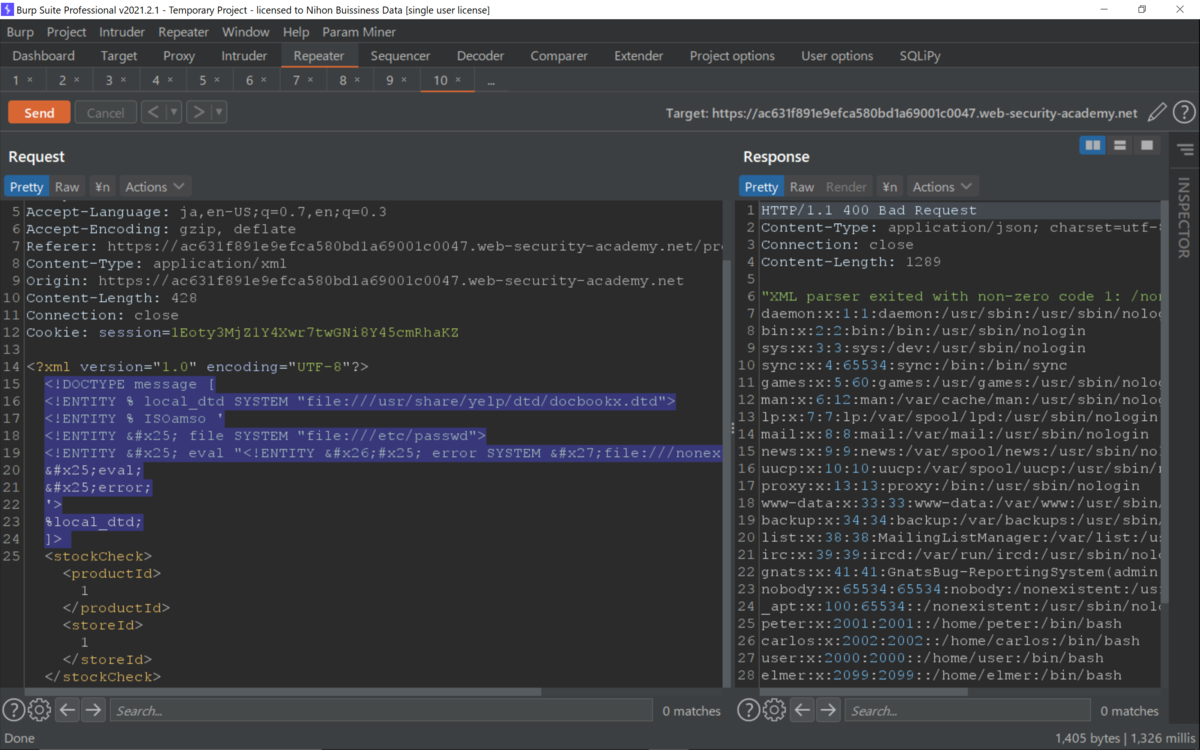The image size is (1200, 750).
Task: Switch to combined tabbed layout icon
Action: pos(1147,146)
